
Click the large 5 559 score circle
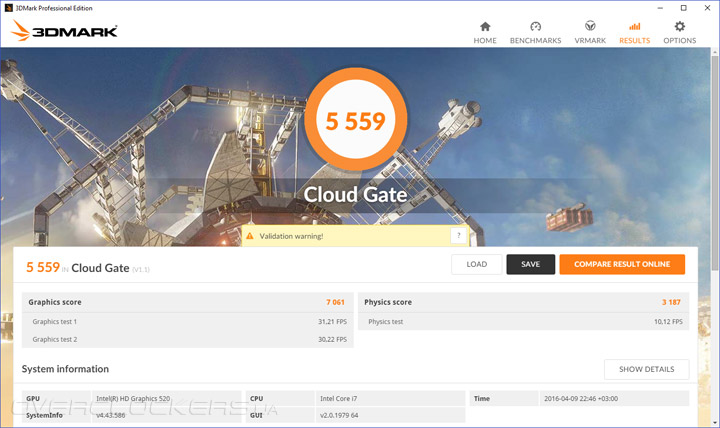(x=355, y=119)
